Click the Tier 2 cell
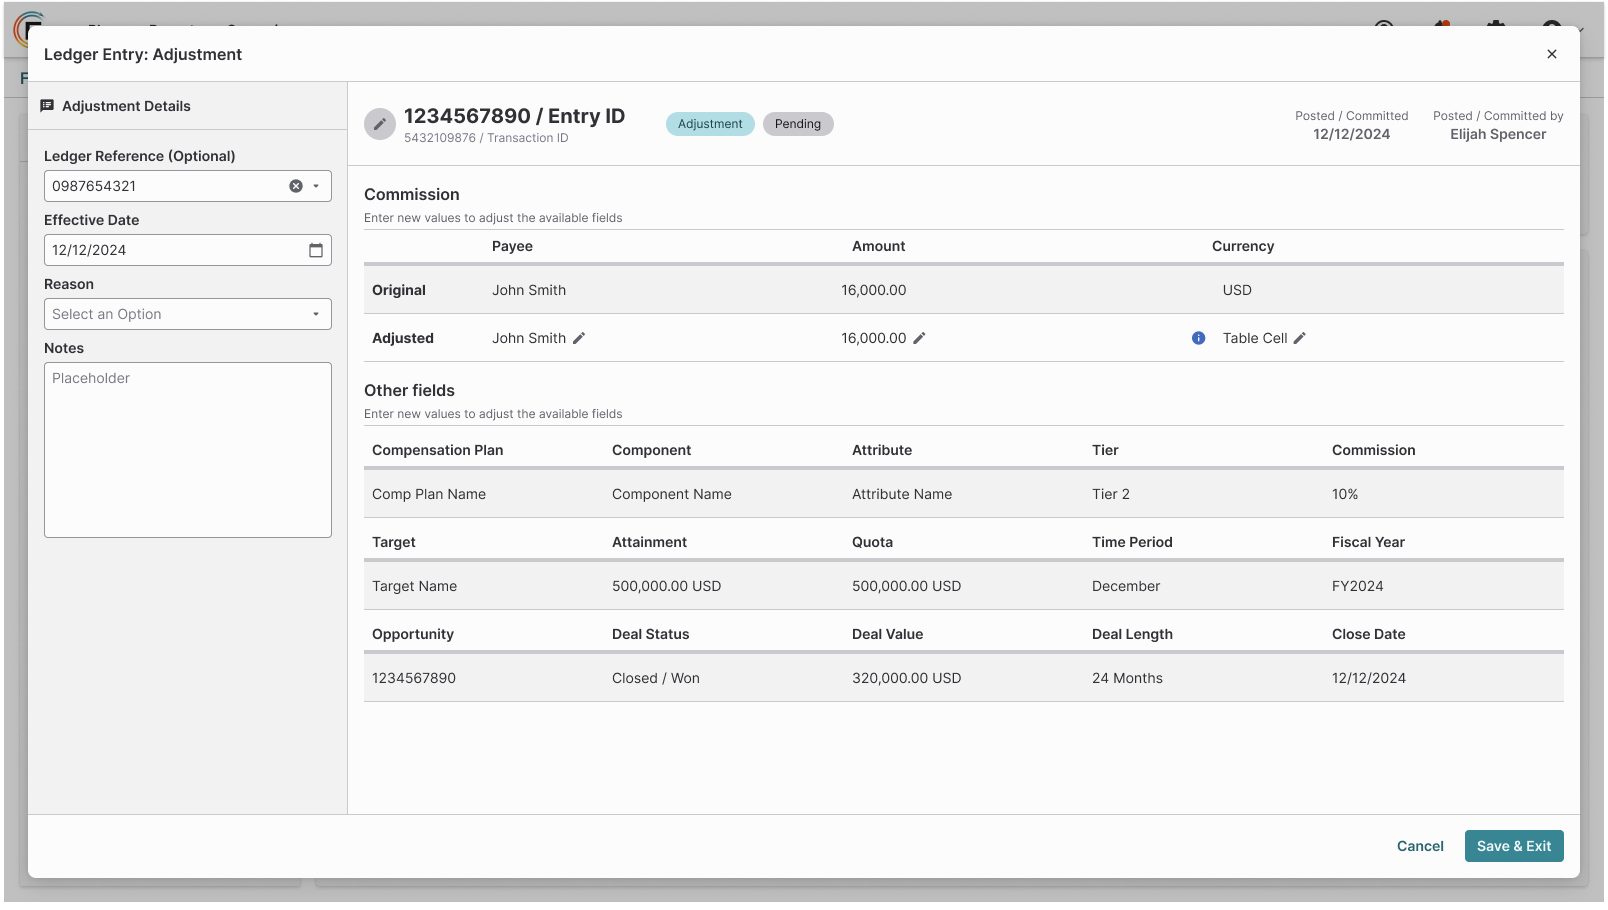Screen dimensions: 1608x910 [1111, 494]
